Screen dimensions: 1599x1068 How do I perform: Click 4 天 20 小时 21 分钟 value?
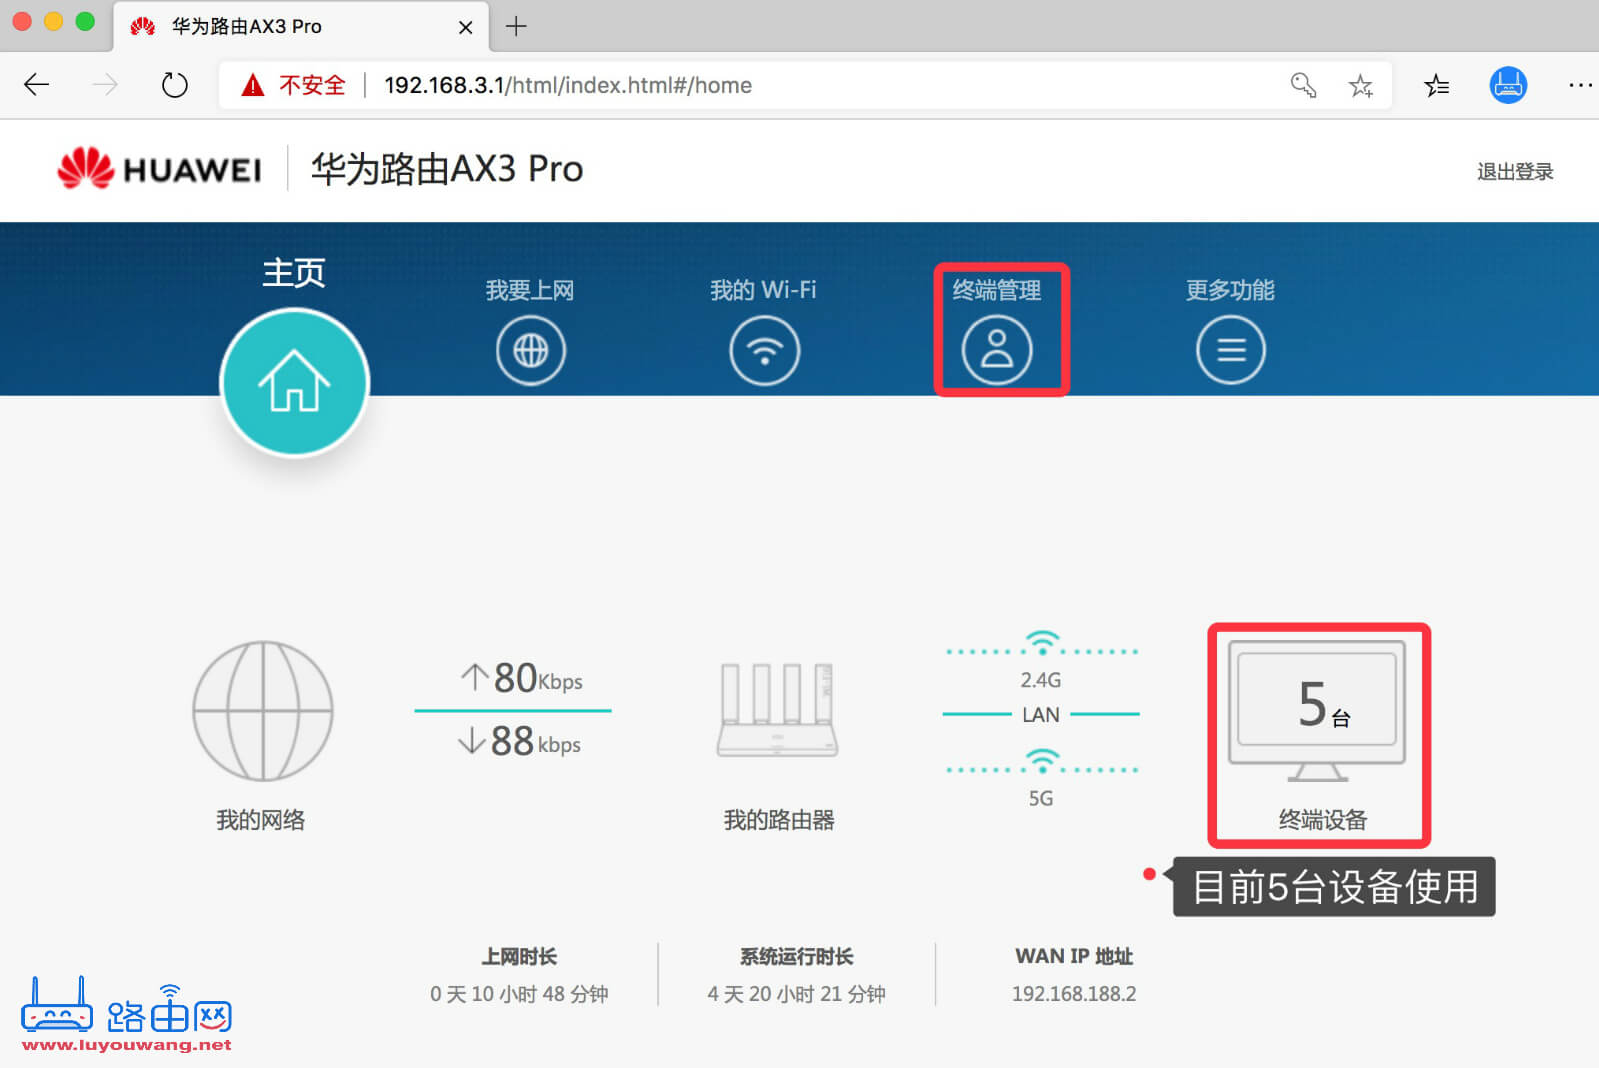tap(797, 994)
